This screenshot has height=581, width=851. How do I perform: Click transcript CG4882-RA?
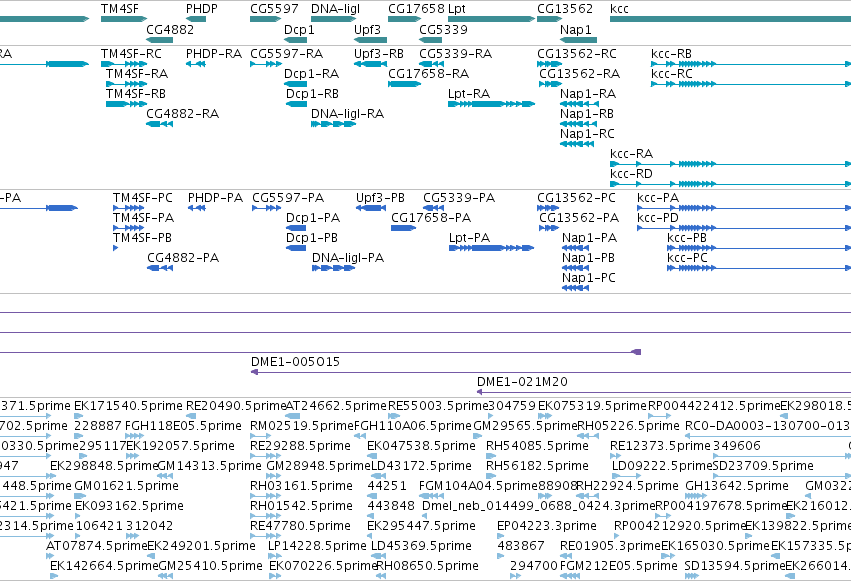point(160,124)
